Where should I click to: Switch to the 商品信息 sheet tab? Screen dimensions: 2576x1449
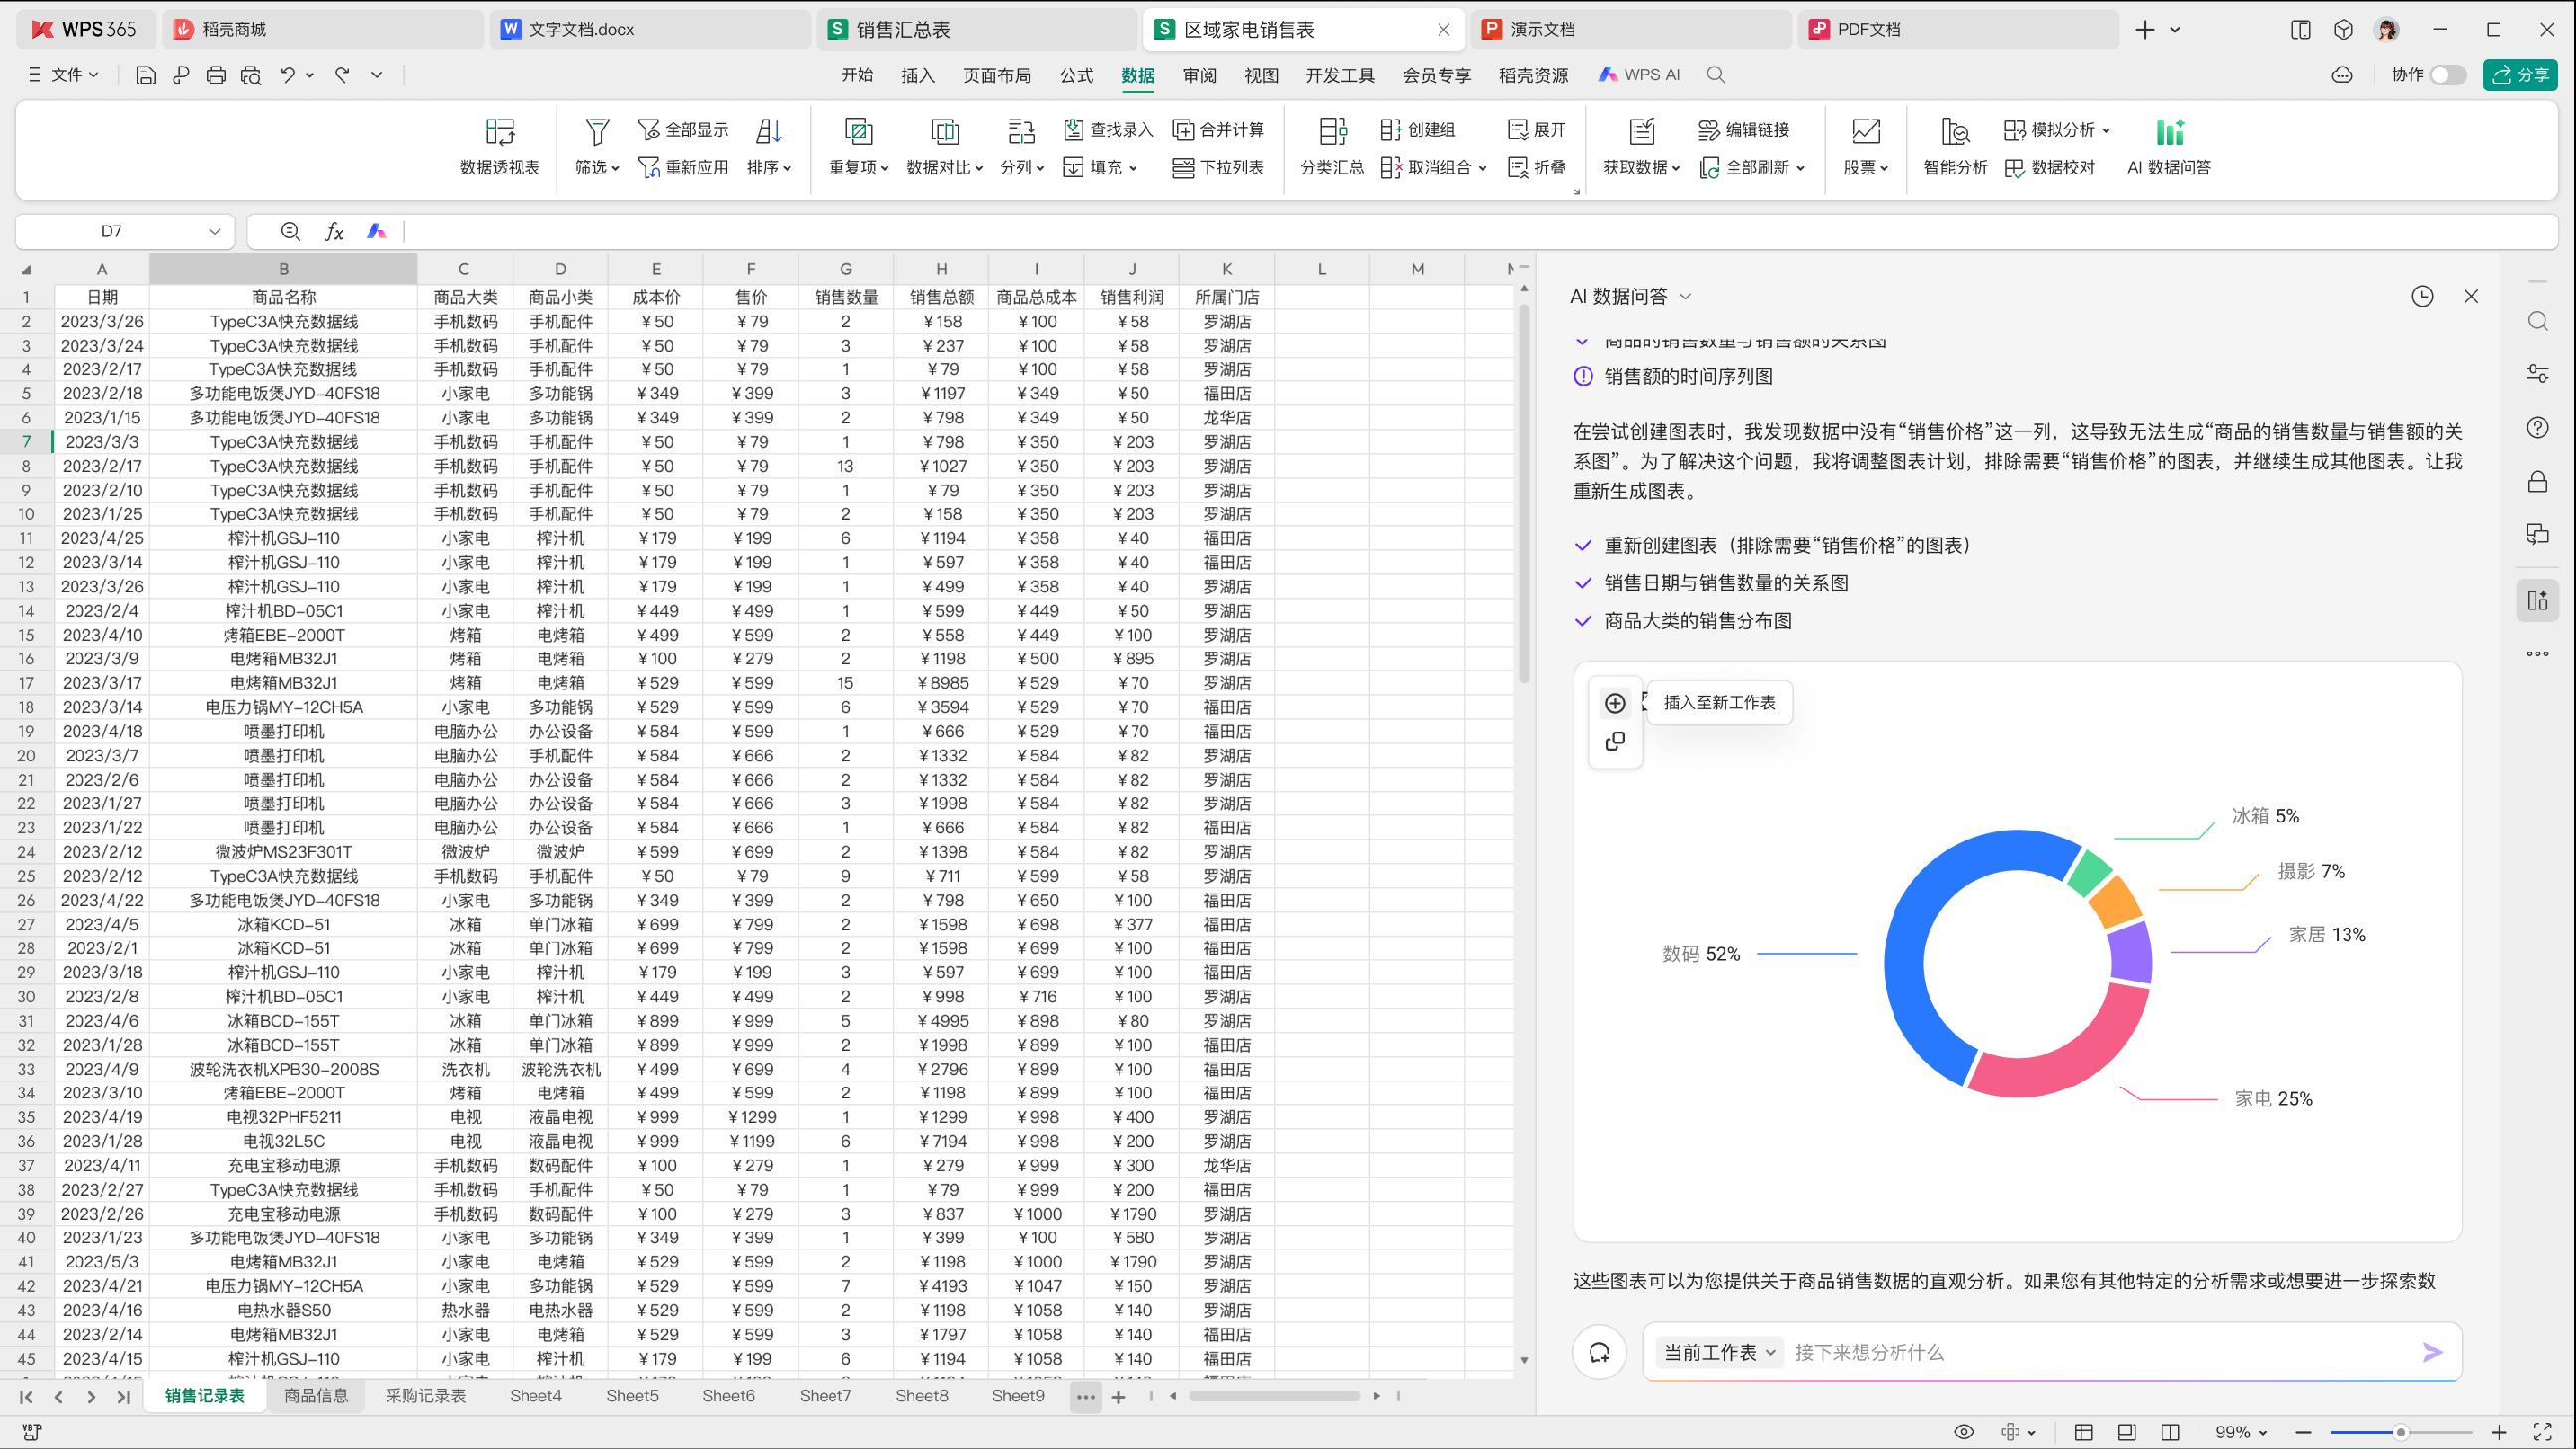[x=316, y=1395]
